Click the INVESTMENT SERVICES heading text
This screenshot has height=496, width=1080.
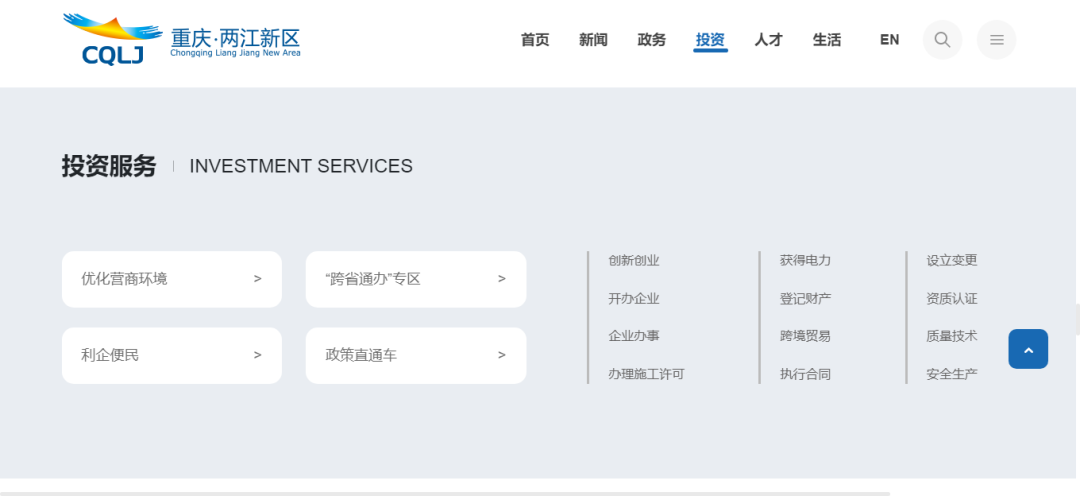301,166
